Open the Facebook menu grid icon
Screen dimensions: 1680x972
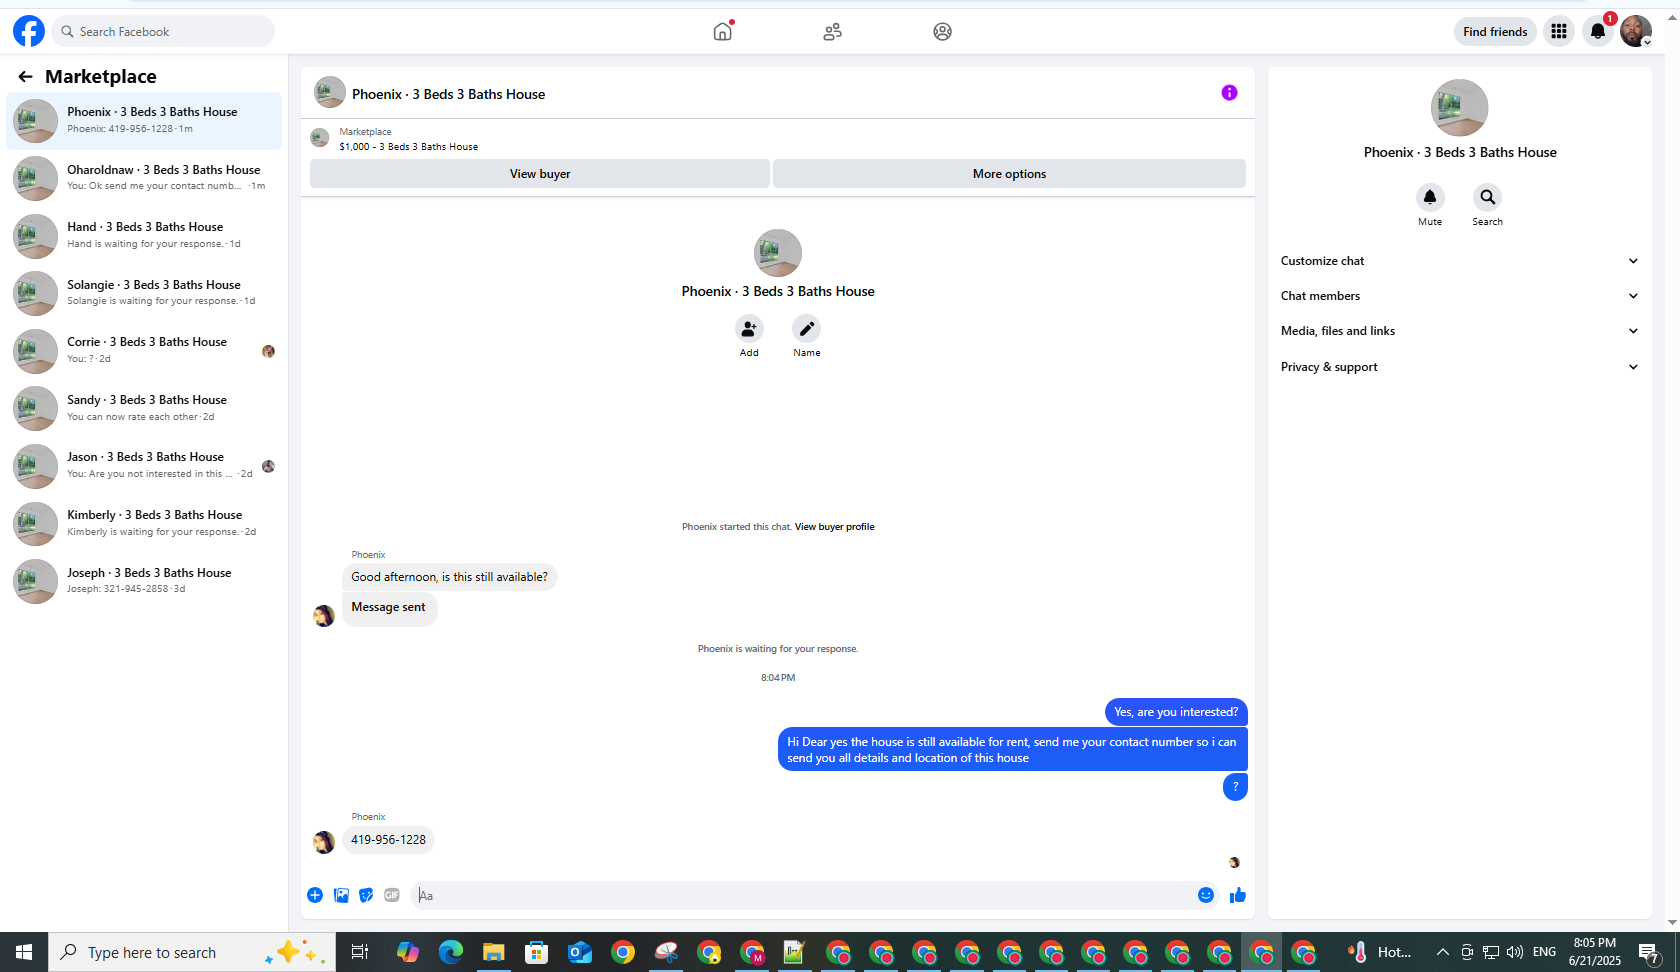pyautogui.click(x=1558, y=32)
